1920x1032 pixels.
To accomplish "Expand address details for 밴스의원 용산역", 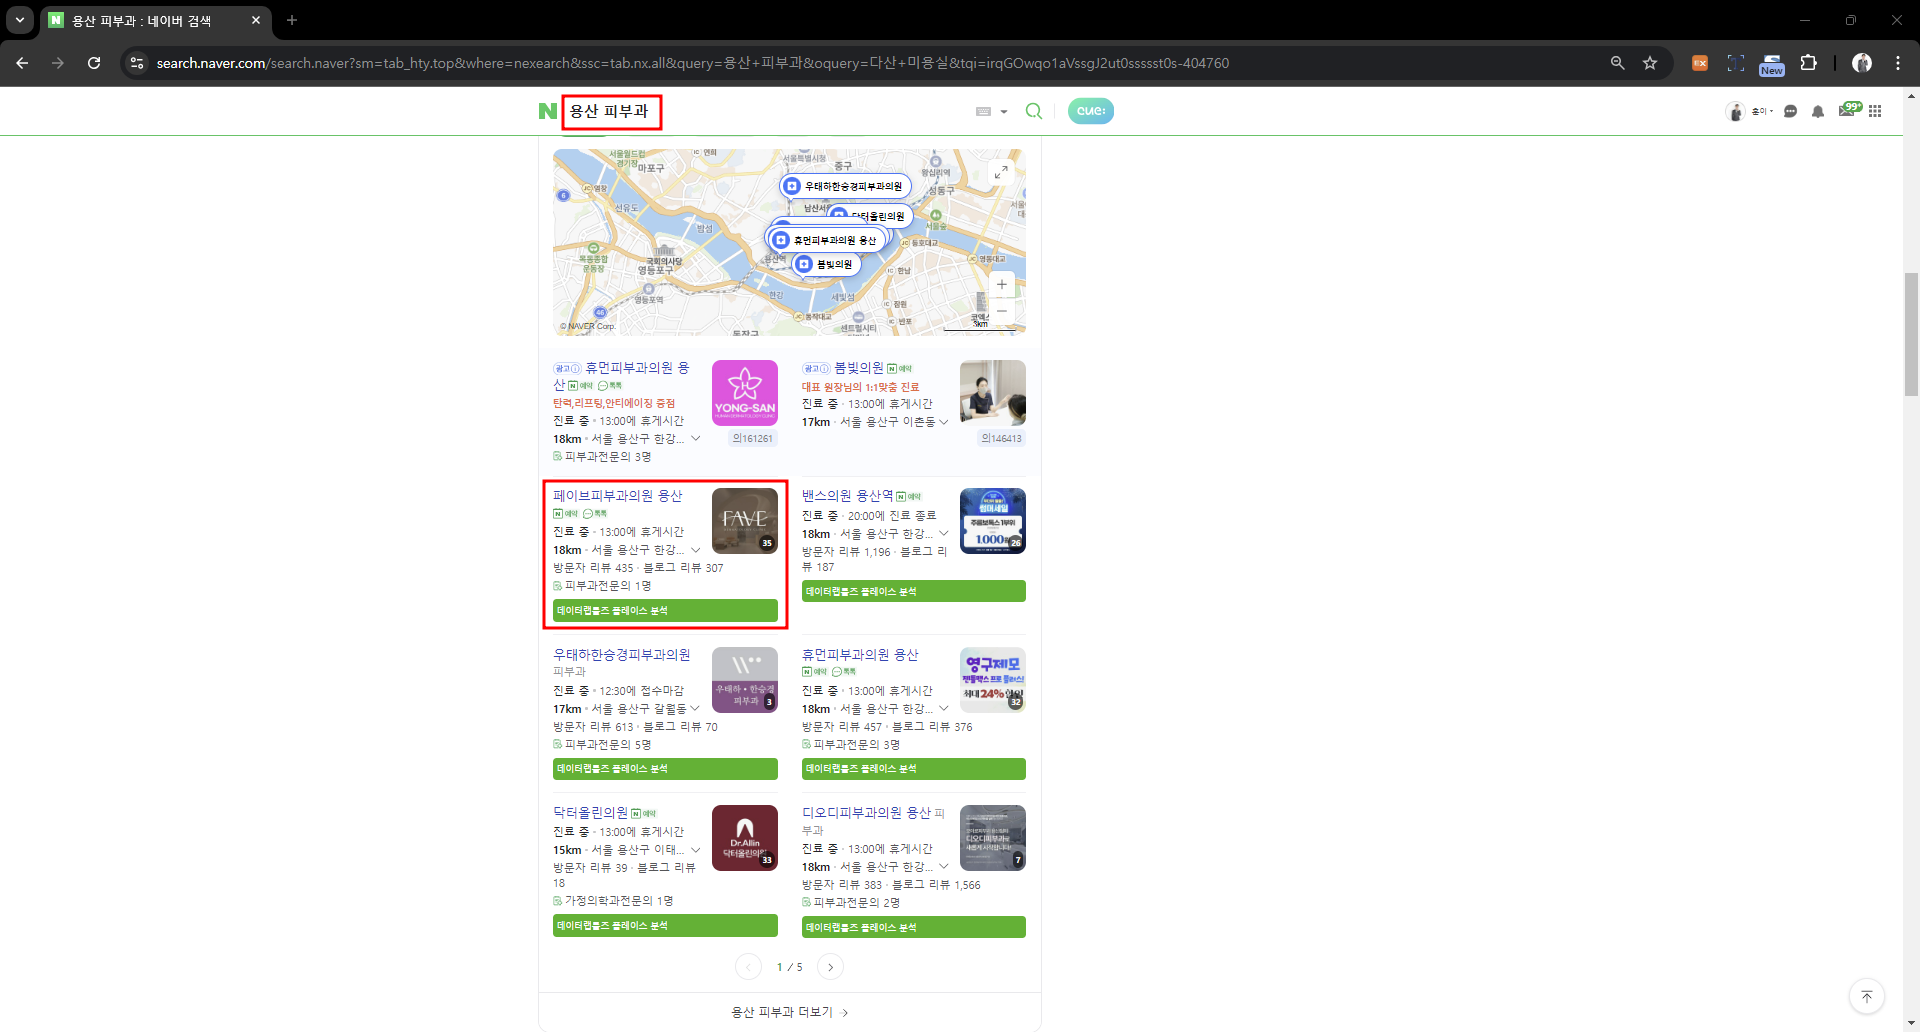I will pyautogui.click(x=943, y=534).
